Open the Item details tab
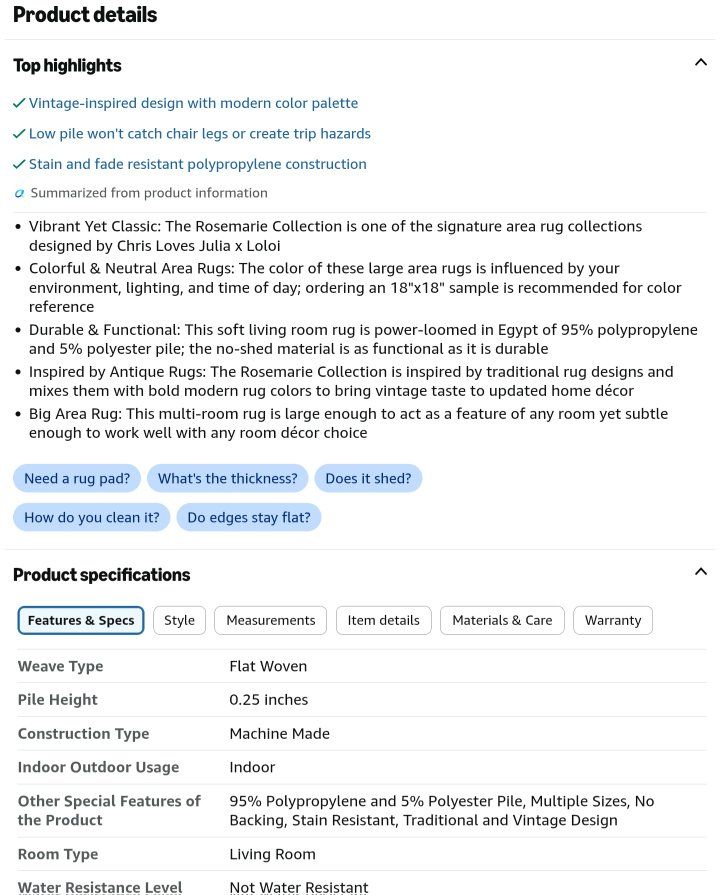Viewport: 720px width, 895px height. [384, 620]
